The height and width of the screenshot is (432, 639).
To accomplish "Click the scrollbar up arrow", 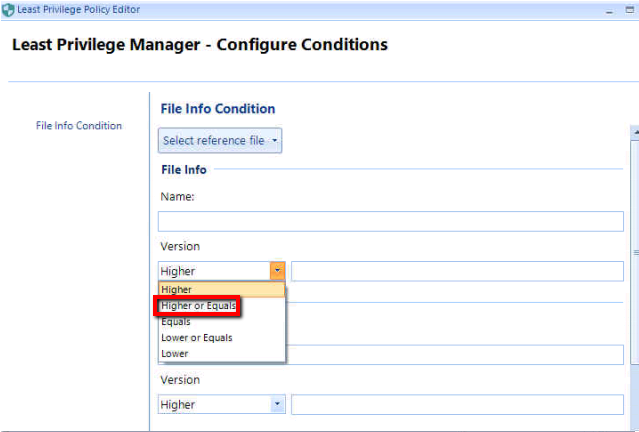I will pos(634,131).
